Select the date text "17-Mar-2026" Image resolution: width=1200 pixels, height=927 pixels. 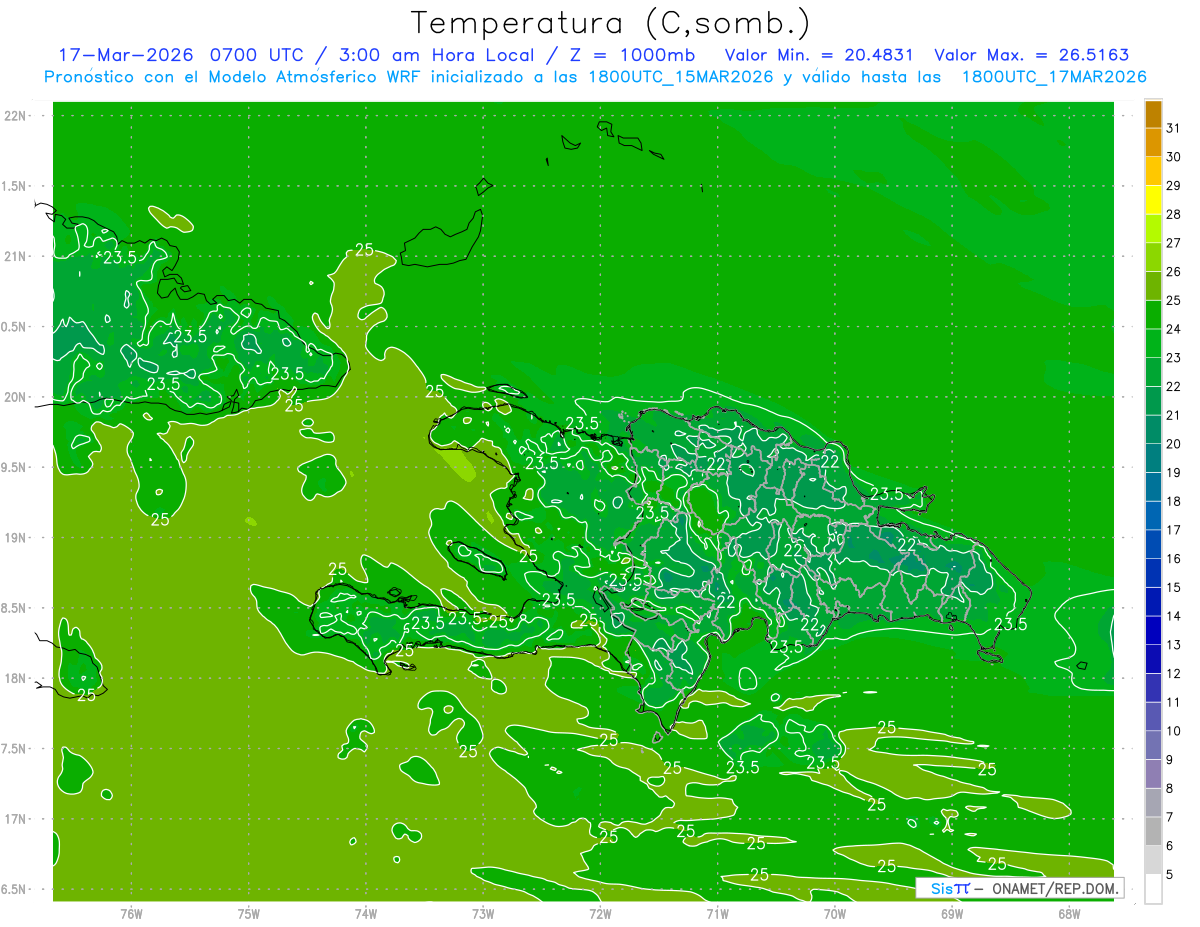pos(126,55)
